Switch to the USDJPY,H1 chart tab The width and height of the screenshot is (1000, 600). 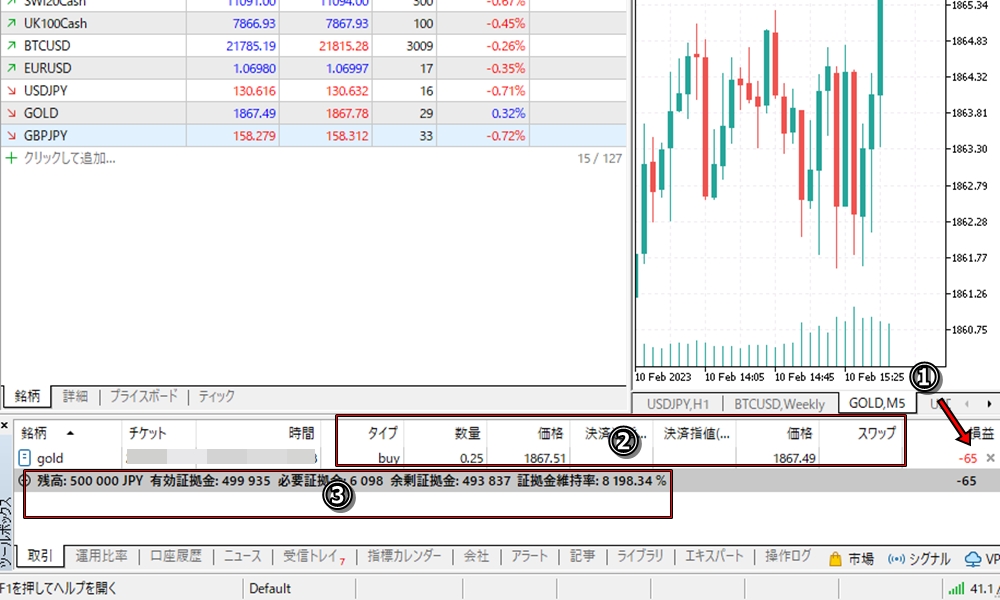(x=677, y=404)
